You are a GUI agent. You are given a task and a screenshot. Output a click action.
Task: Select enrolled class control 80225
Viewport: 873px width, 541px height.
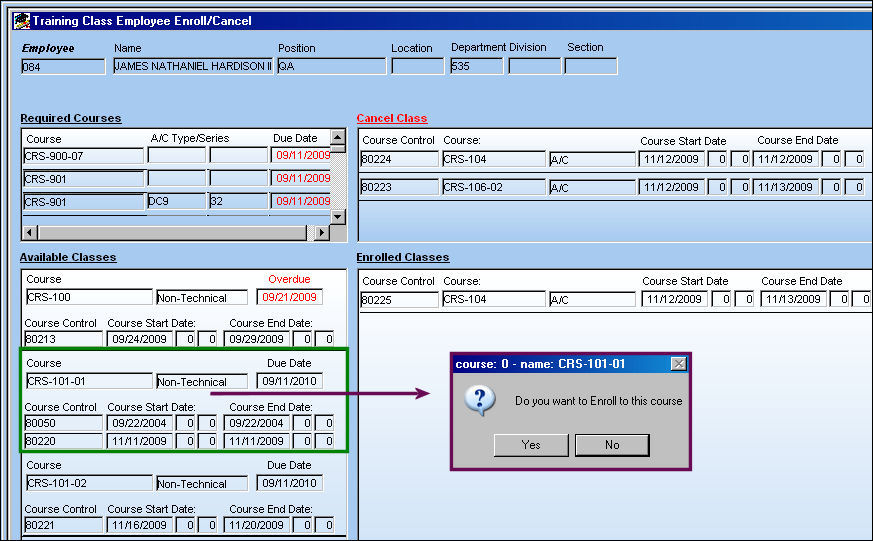pos(399,299)
